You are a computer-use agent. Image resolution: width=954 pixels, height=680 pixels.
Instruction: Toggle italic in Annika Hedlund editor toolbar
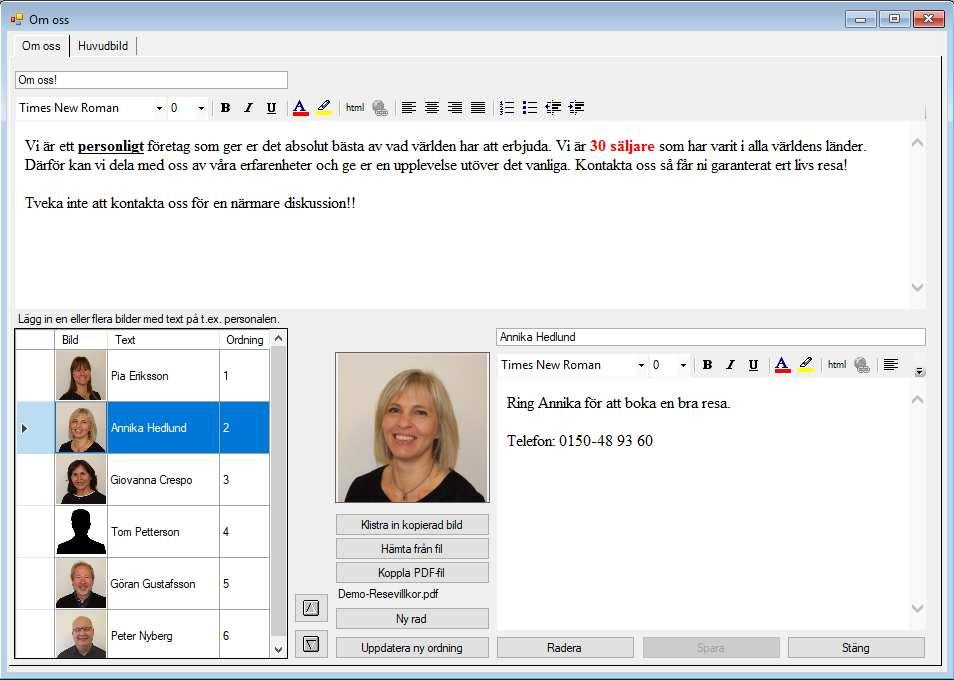[x=730, y=365]
